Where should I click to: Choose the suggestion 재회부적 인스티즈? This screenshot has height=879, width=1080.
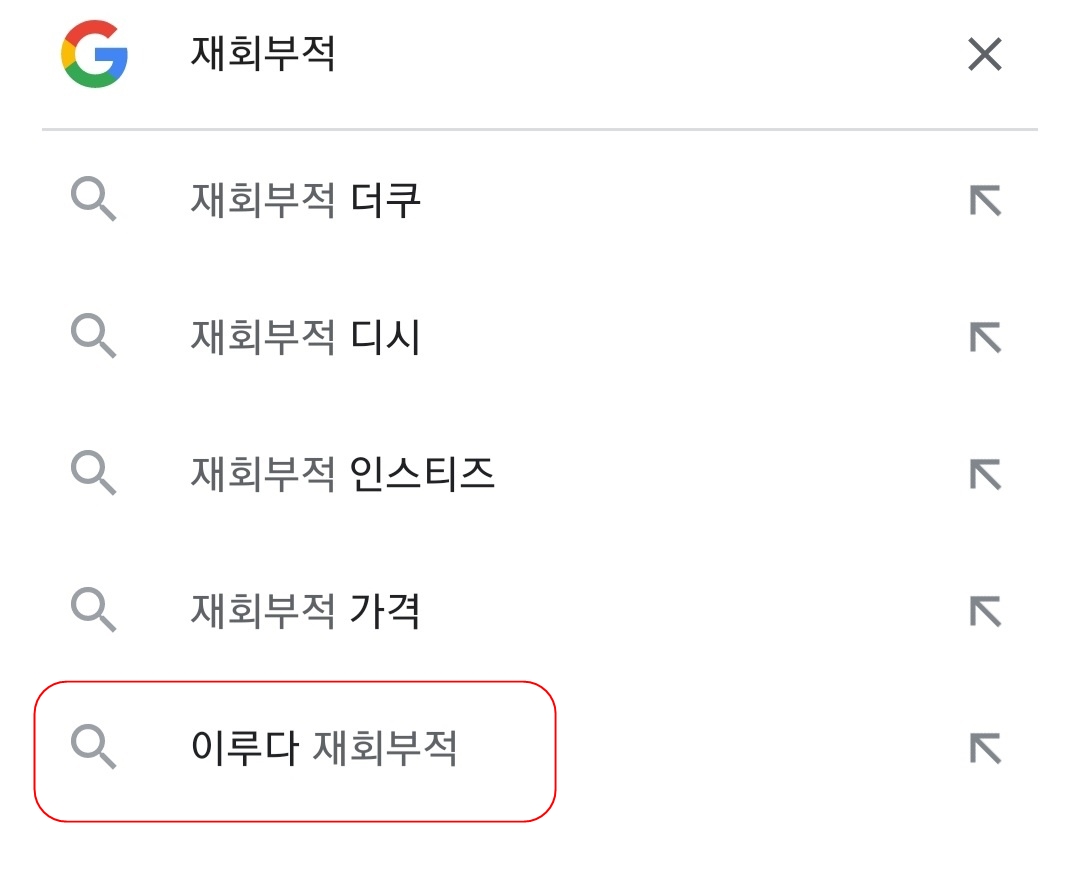click(x=343, y=474)
